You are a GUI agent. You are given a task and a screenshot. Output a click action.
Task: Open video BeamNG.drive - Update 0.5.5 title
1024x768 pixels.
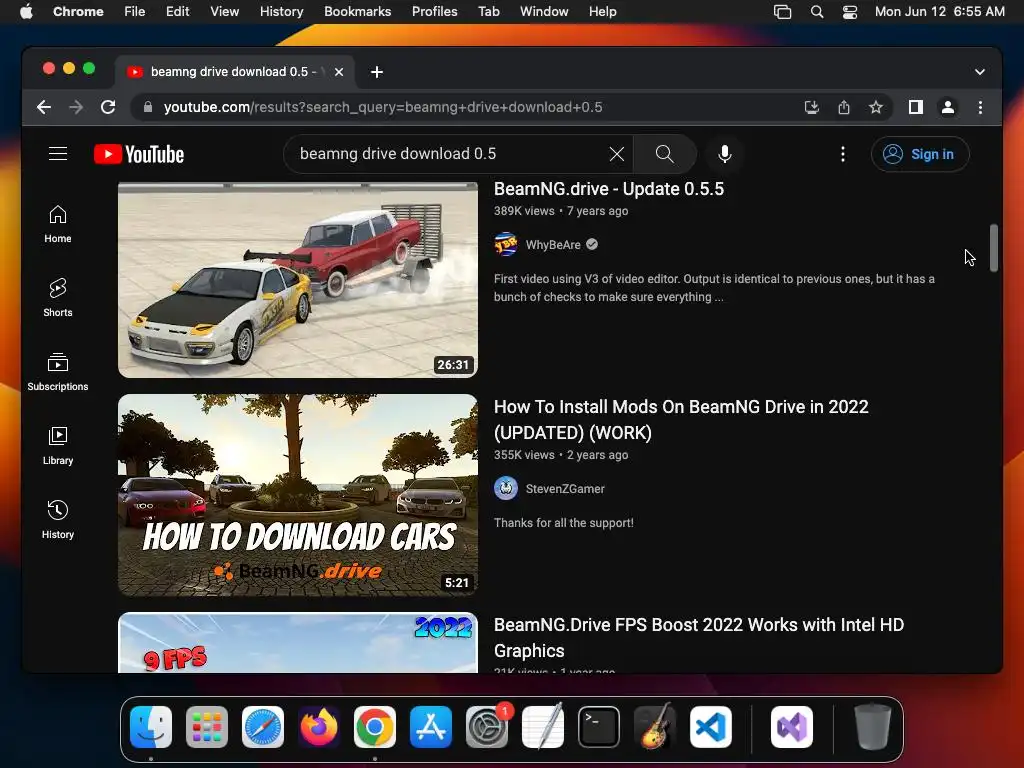[609, 189]
